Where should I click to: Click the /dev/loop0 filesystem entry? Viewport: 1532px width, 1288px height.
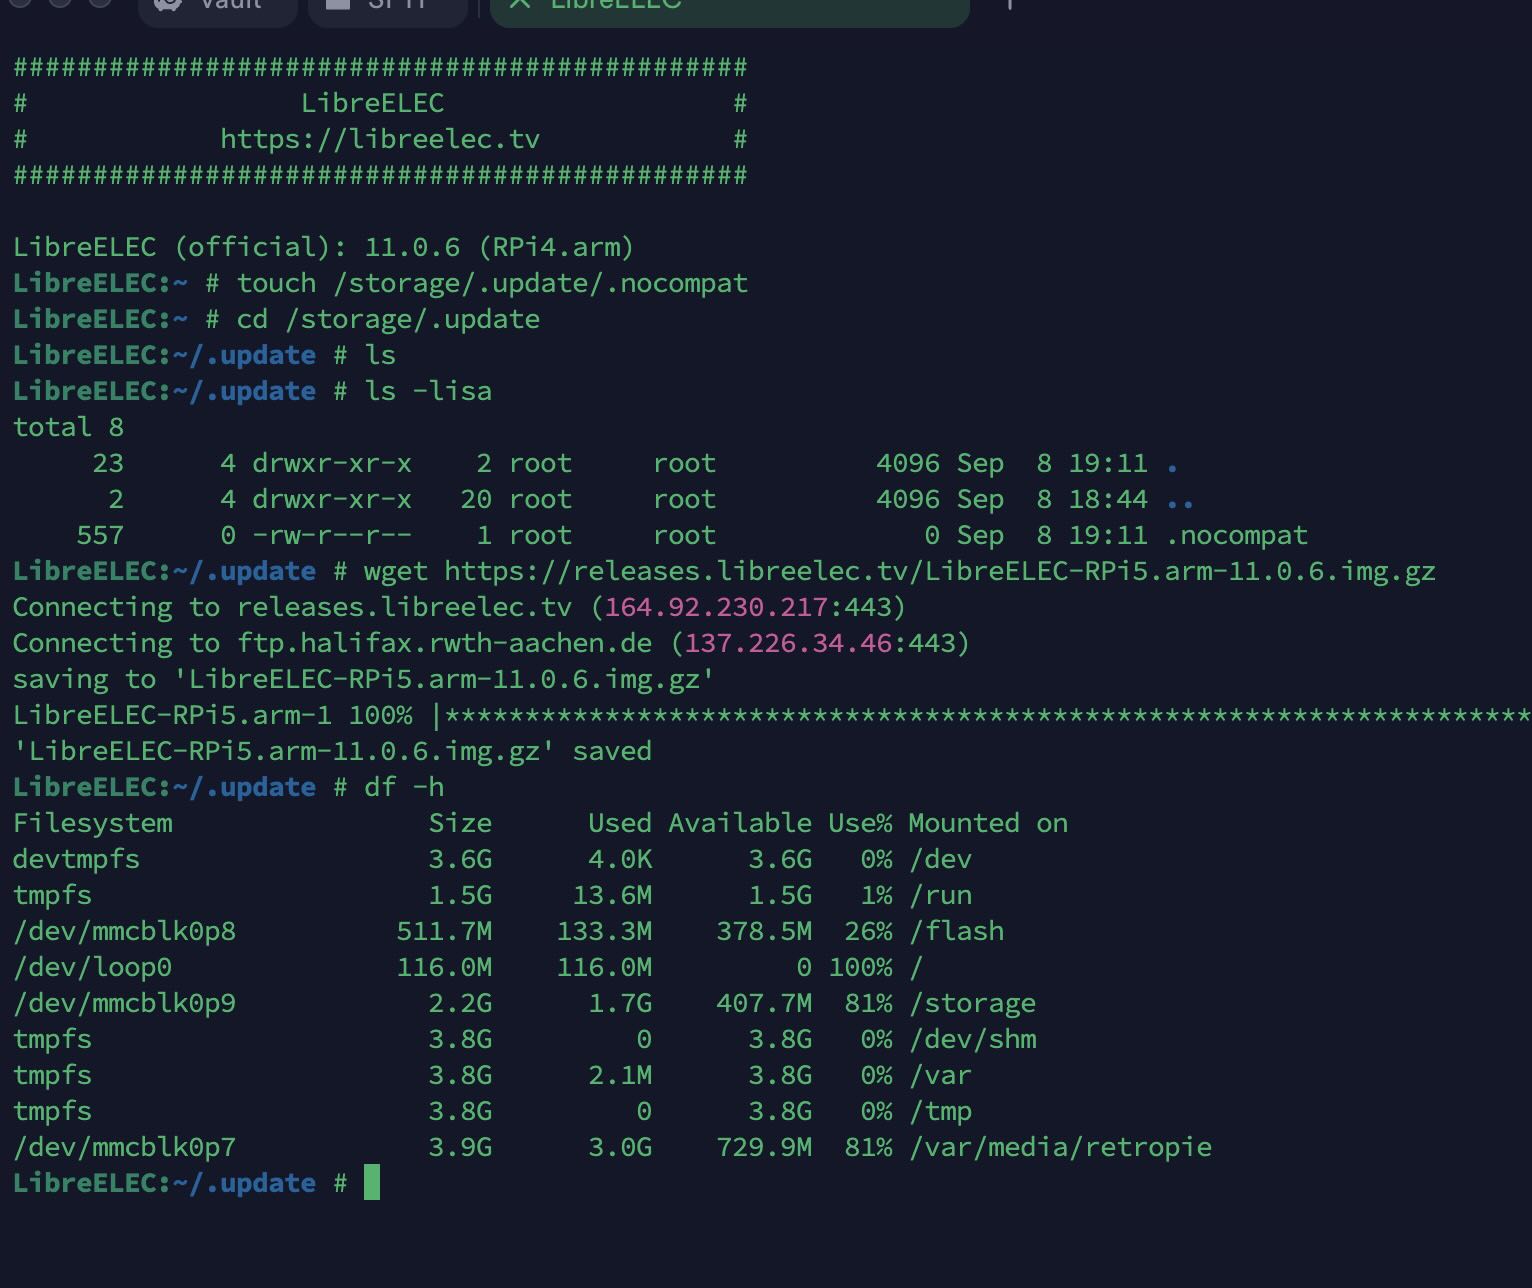tap(92, 967)
